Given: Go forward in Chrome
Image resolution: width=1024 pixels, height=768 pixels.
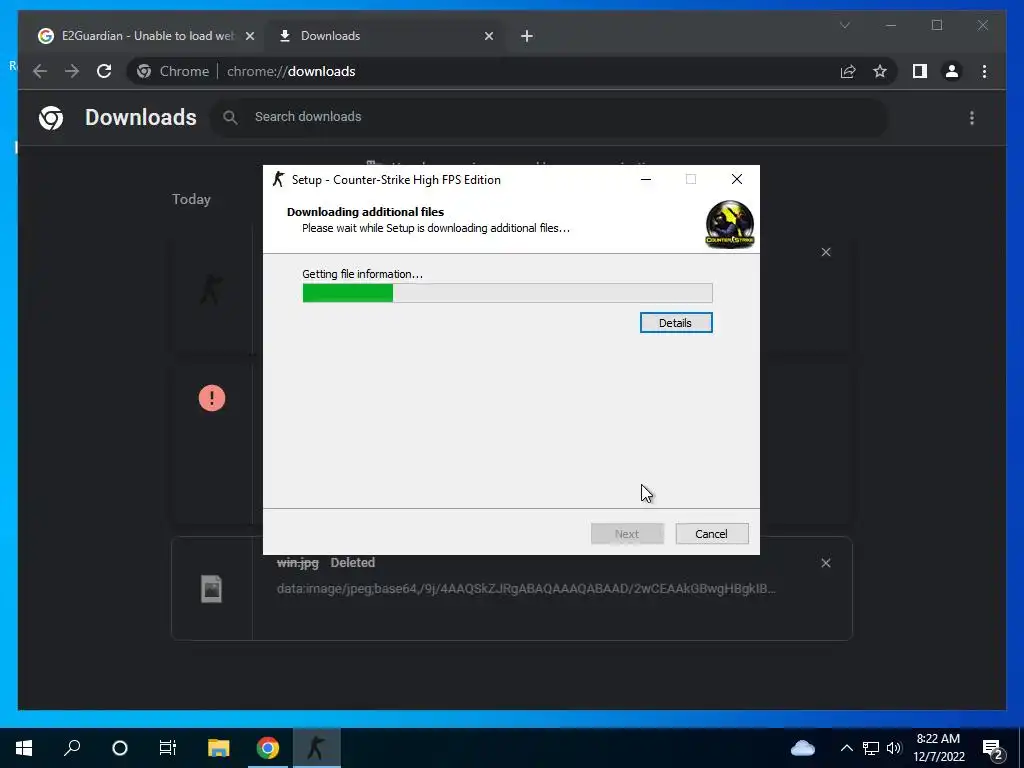Looking at the screenshot, I should tap(72, 71).
